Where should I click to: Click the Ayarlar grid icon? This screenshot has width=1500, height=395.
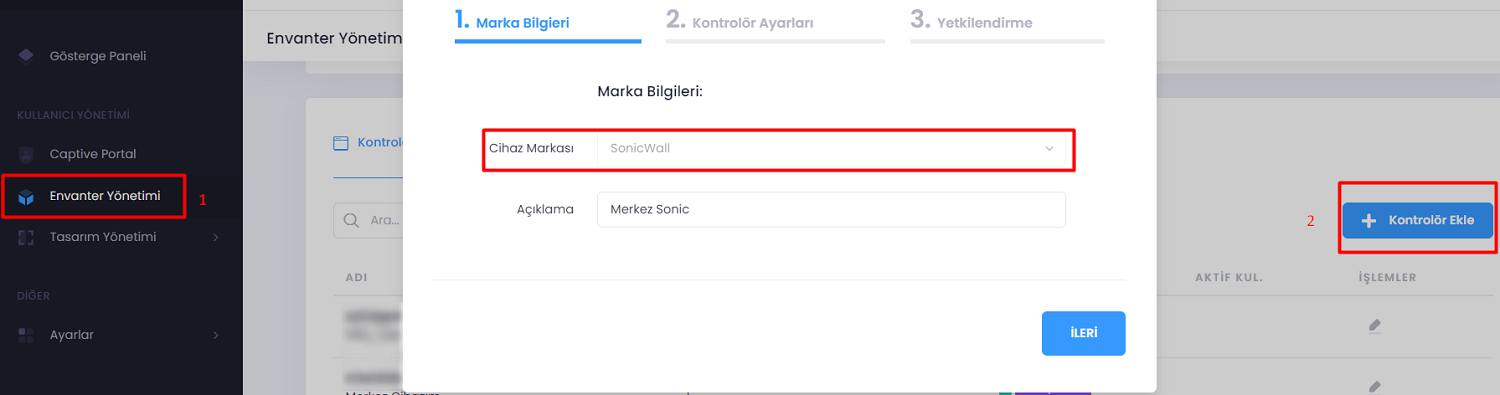point(26,335)
